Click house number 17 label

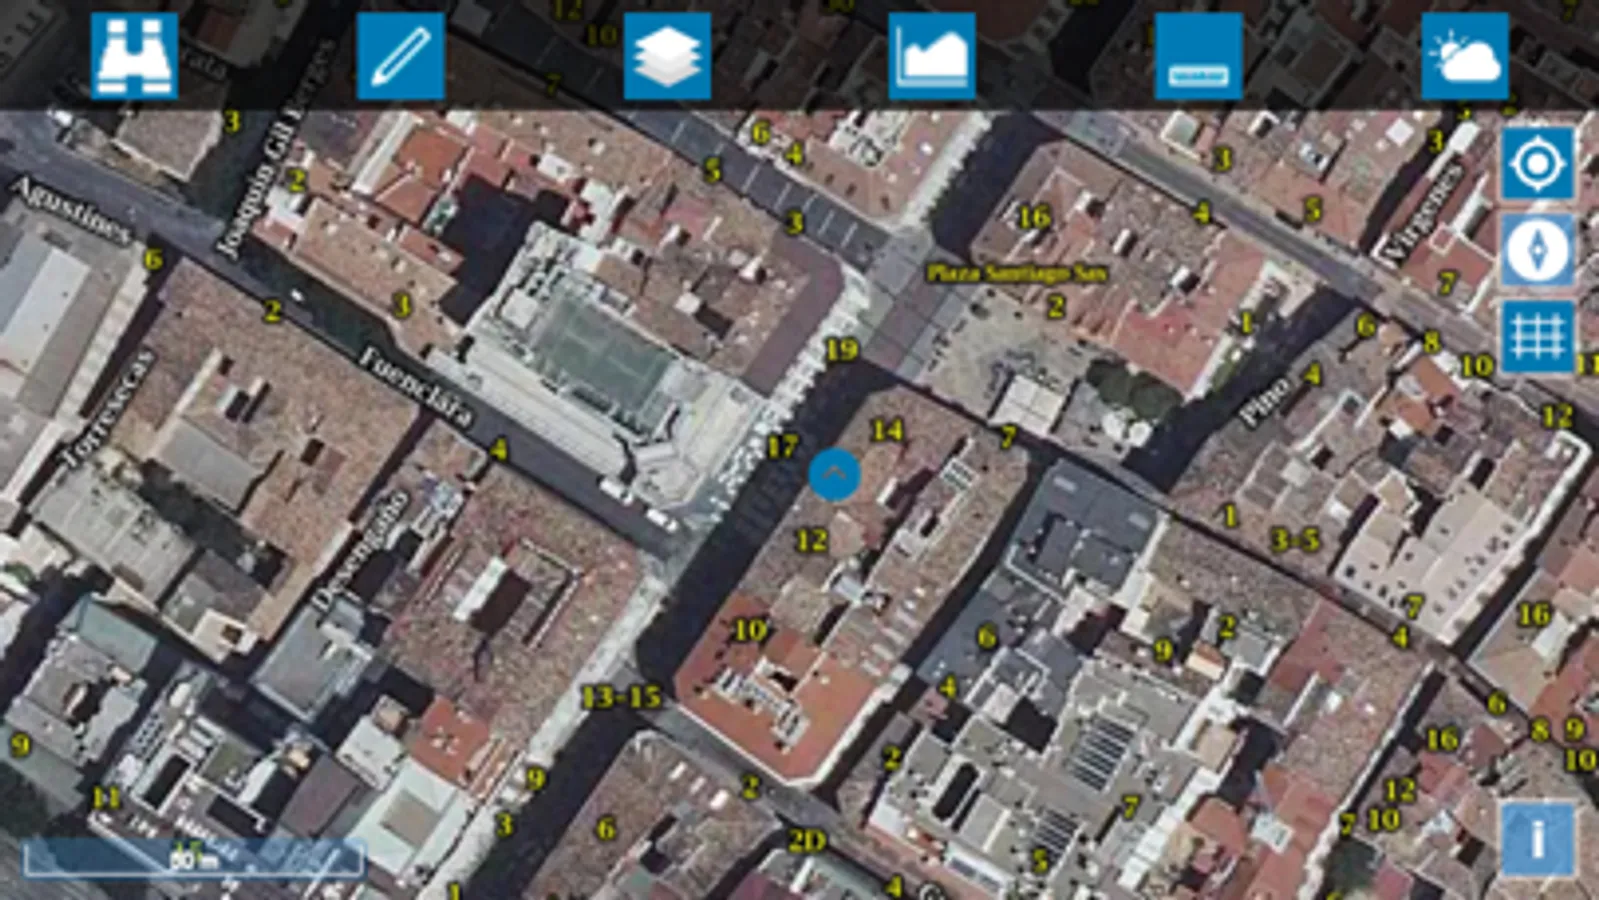pos(782,446)
